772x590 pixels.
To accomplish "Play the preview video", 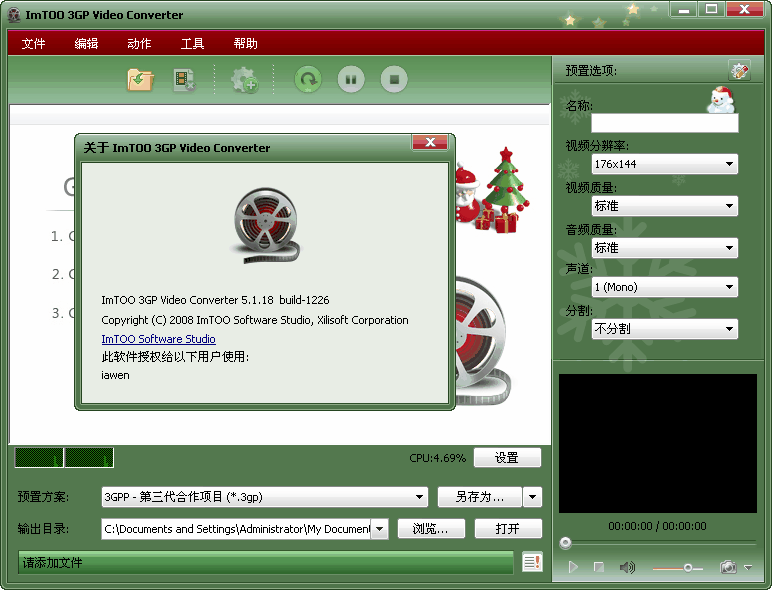I will pyautogui.click(x=573, y=567).
